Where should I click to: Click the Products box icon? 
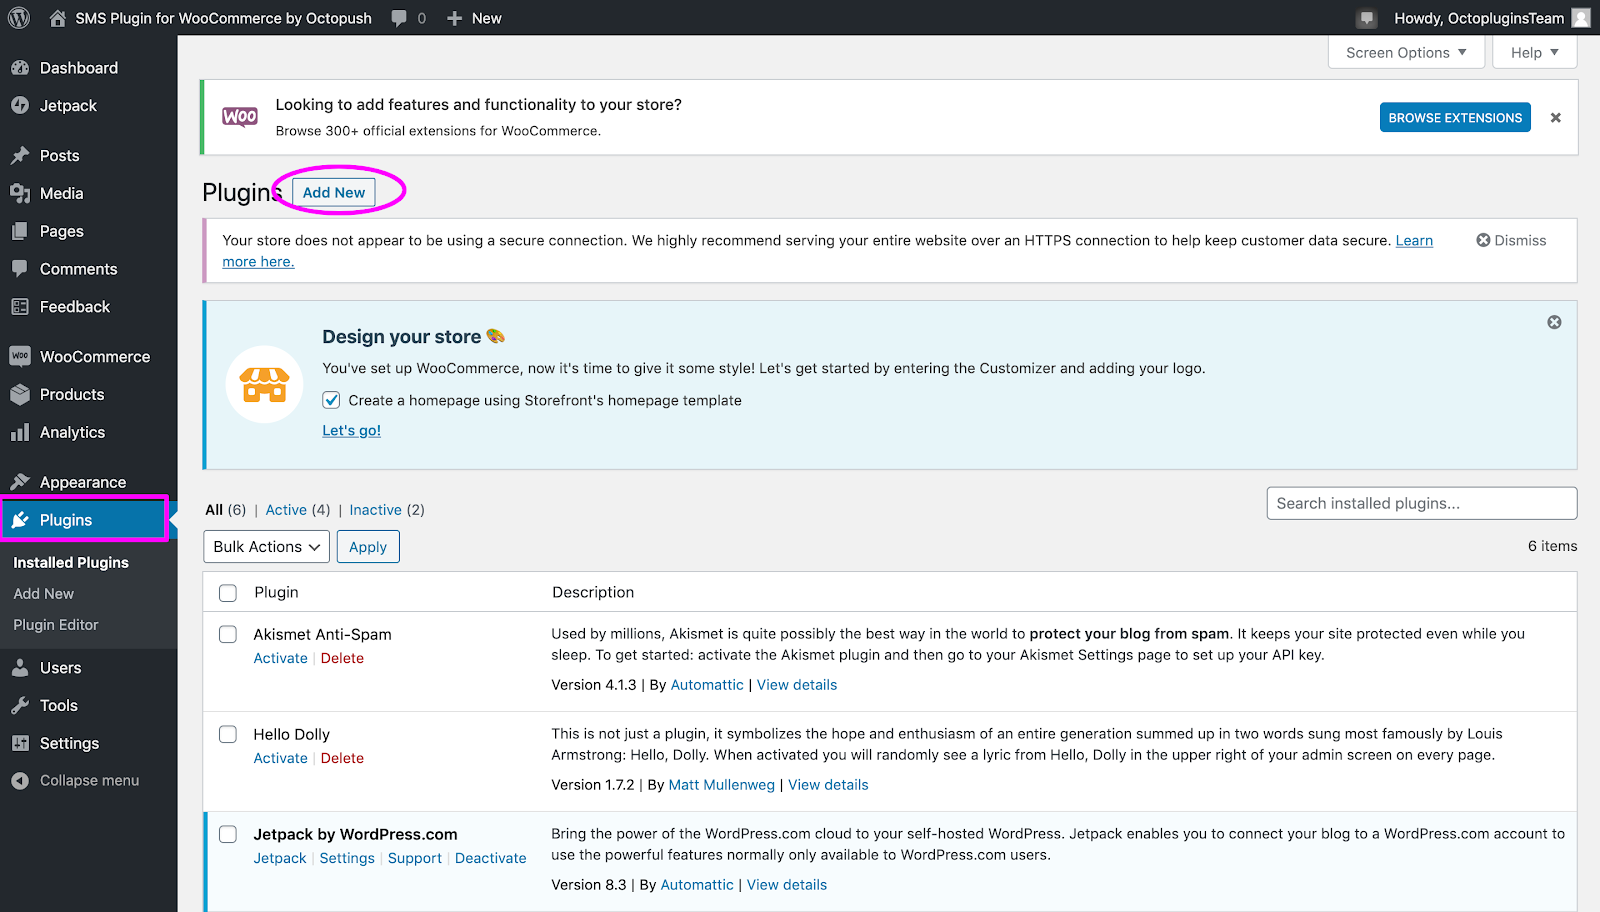(x=20, y=394)
